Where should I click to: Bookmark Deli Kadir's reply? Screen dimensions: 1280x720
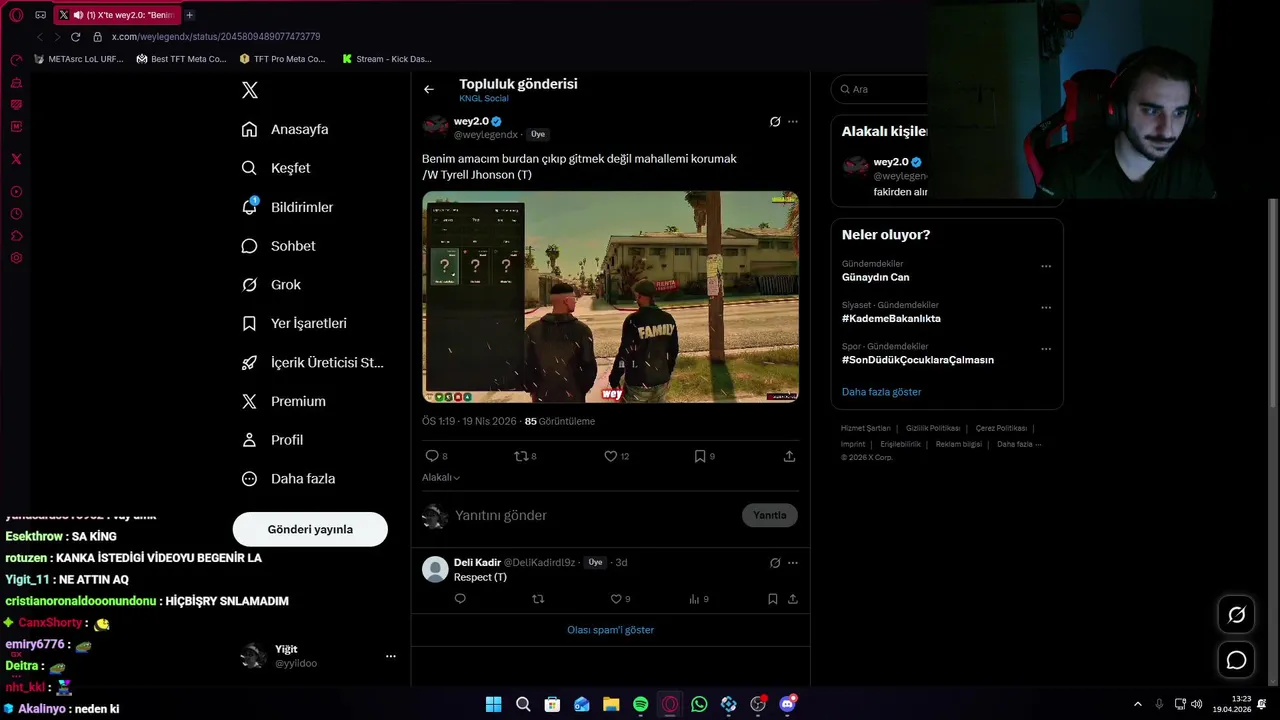coord(772,599)
